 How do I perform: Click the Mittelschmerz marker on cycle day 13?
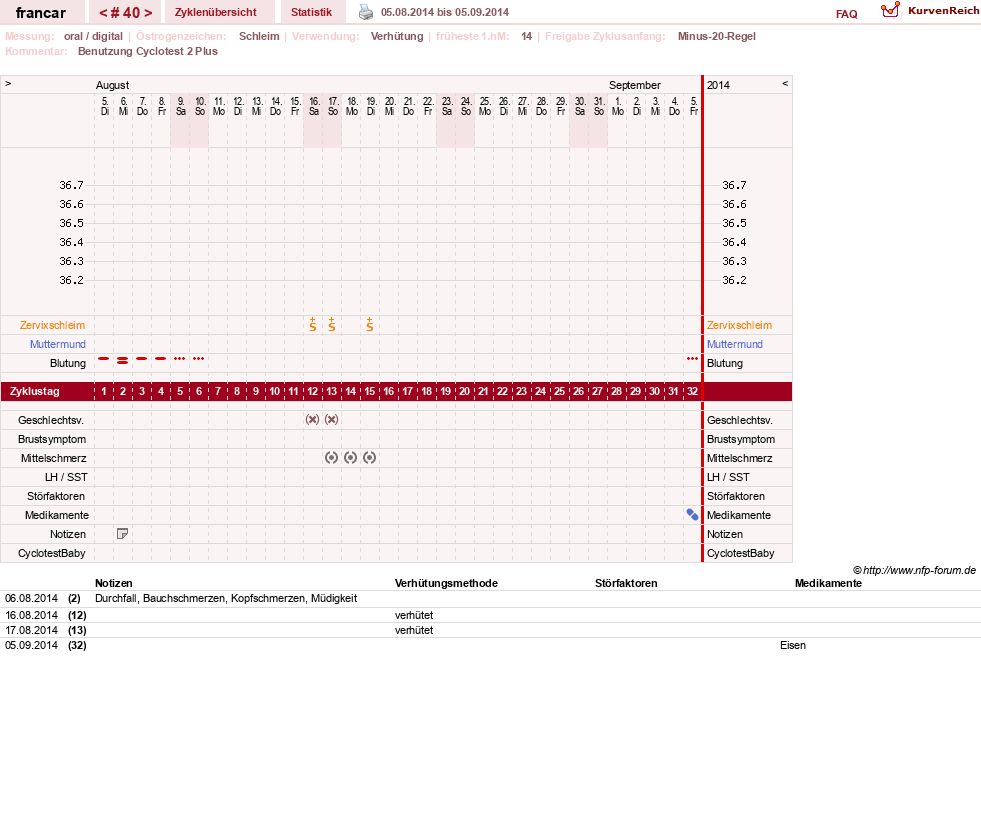click(x=332, y=457)
